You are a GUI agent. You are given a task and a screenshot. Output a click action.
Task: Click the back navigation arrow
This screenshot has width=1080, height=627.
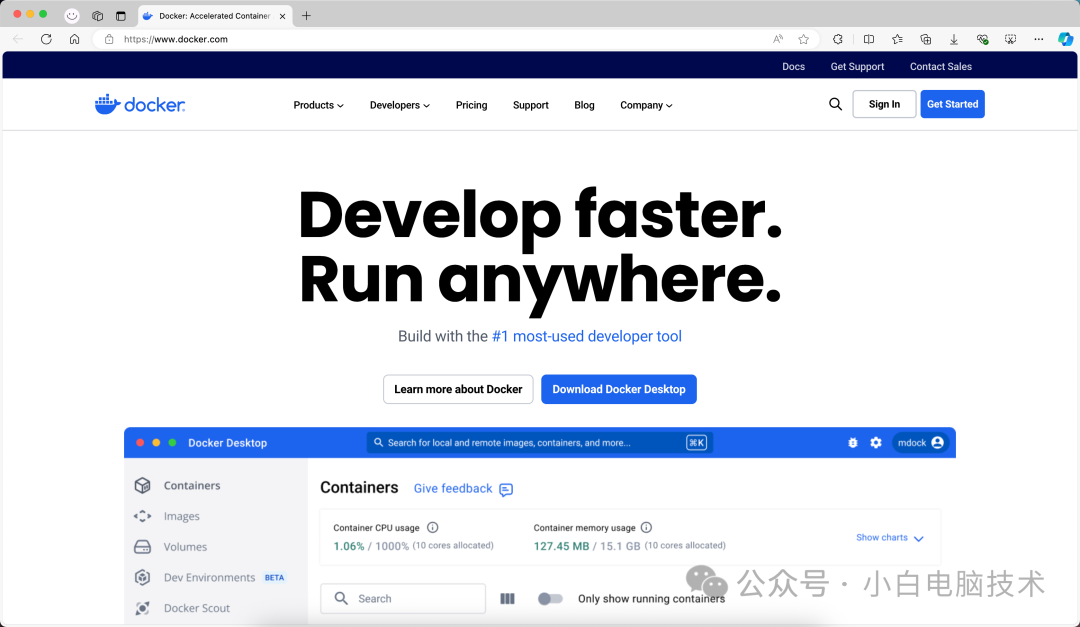[x=18, y=39]
